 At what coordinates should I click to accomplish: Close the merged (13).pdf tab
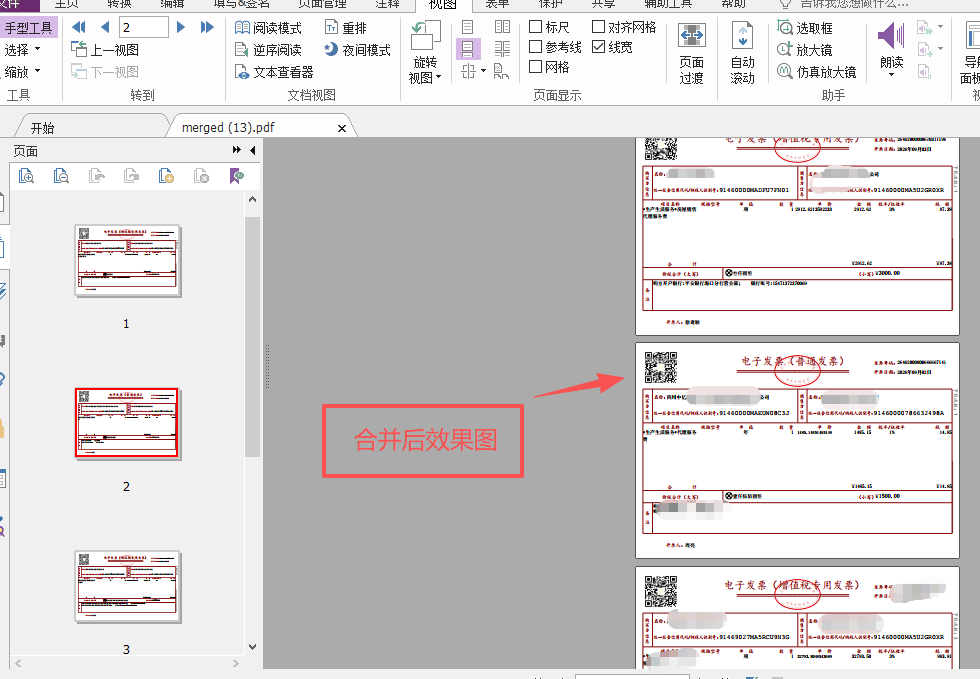[x=342, y=128]
